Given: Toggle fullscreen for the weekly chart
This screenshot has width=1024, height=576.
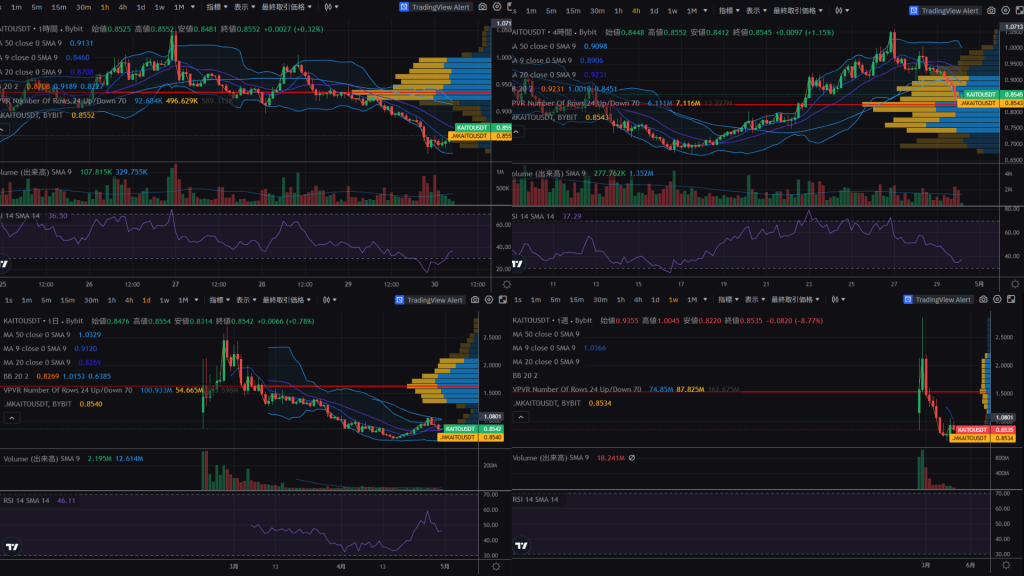Looking at the screenshot, I should [x=1011, y=299].
